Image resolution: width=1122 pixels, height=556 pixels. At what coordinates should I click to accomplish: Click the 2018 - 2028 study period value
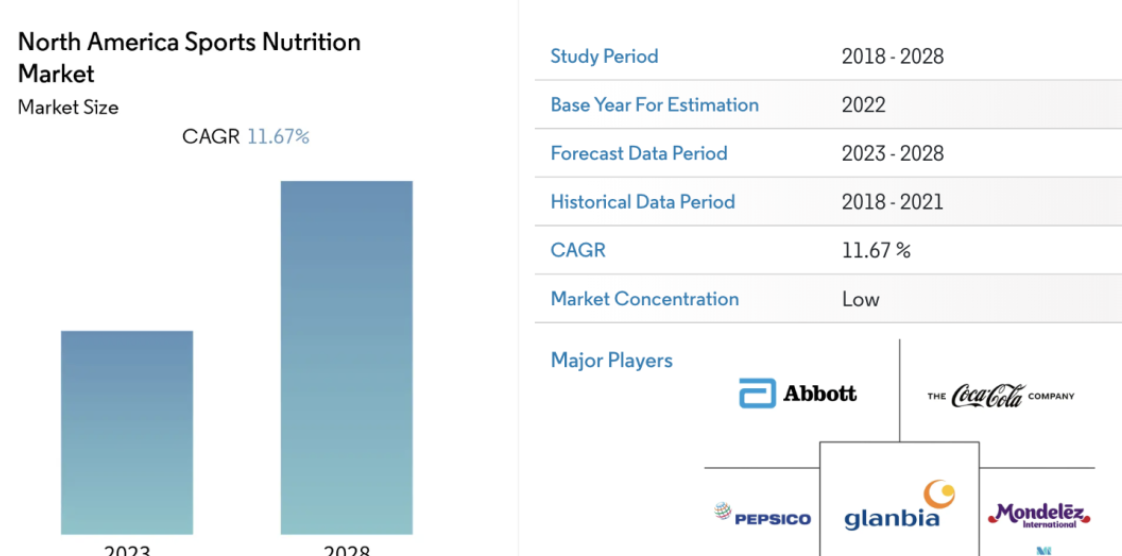pyautogui.click(x=892, y=56)
